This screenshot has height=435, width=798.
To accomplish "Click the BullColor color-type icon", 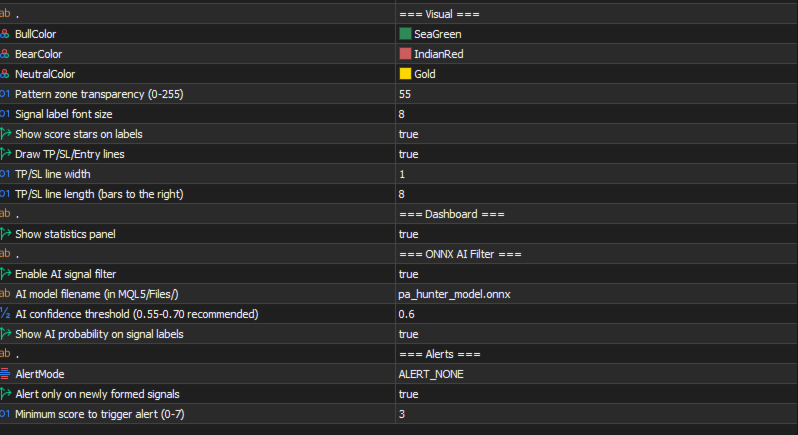I will coord(5,34).
